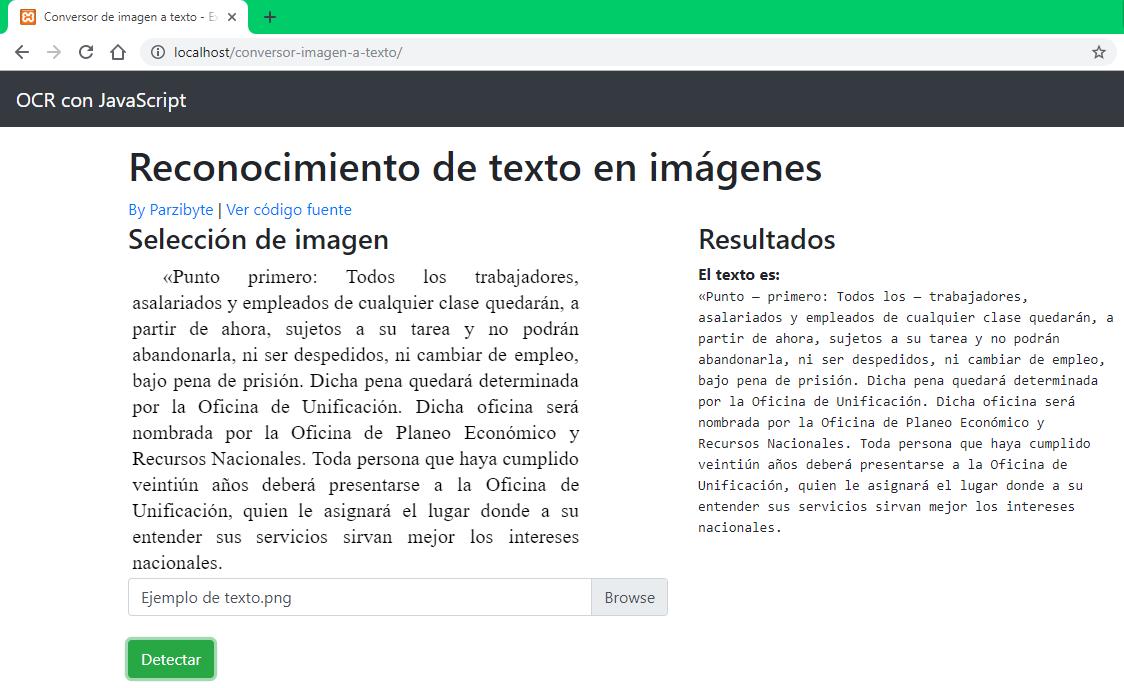Click the Ejemplo de texto.png file input
1124x688 pixels.
point(360,598)
